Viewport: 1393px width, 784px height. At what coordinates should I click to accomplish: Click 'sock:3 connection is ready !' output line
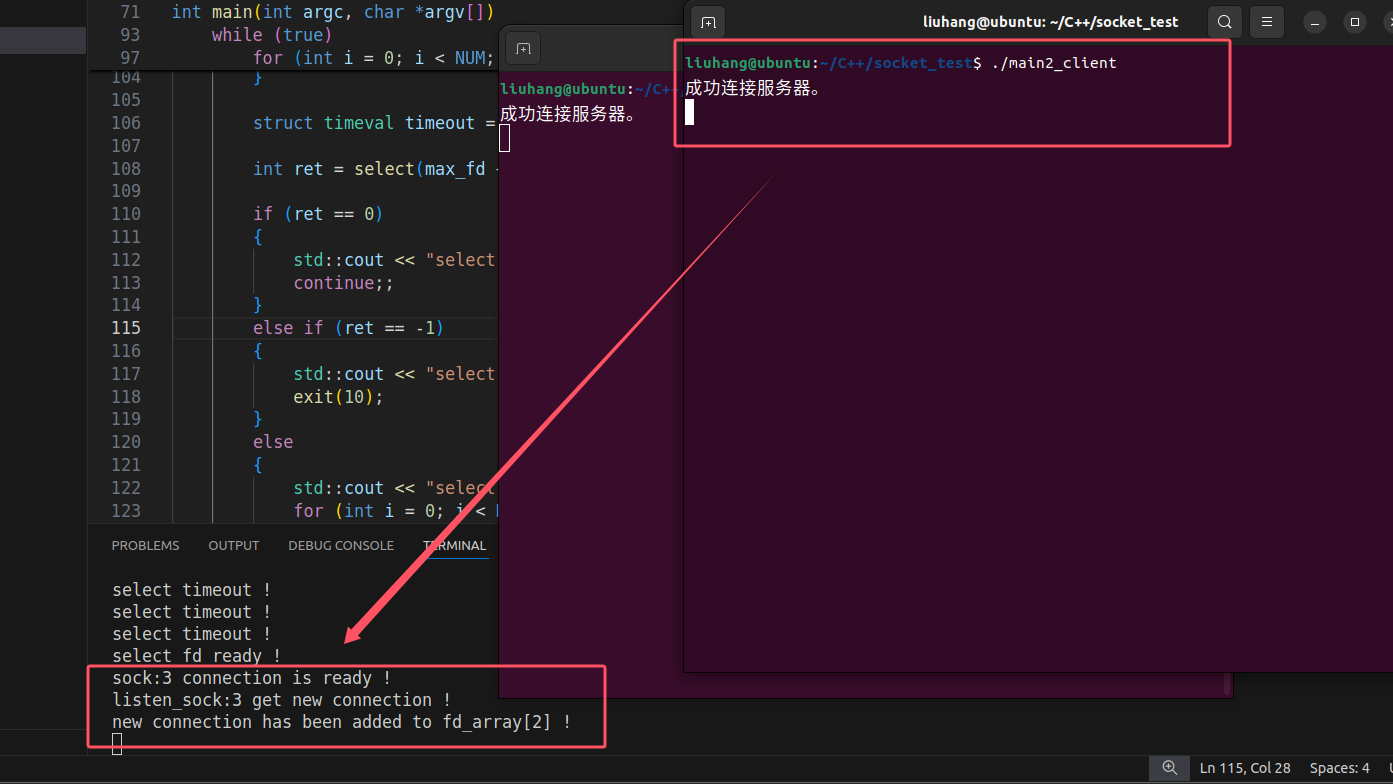coord(252,678)
